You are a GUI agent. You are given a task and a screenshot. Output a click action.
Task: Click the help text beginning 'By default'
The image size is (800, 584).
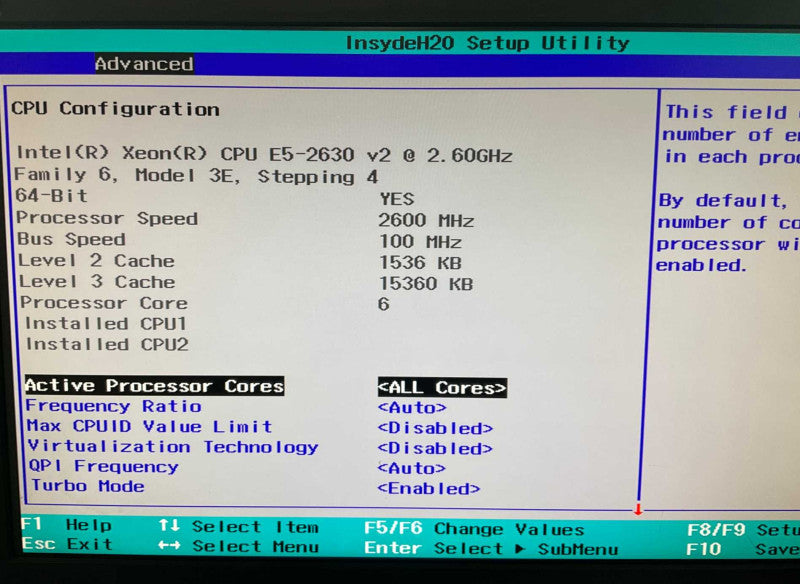coord(728,233)
